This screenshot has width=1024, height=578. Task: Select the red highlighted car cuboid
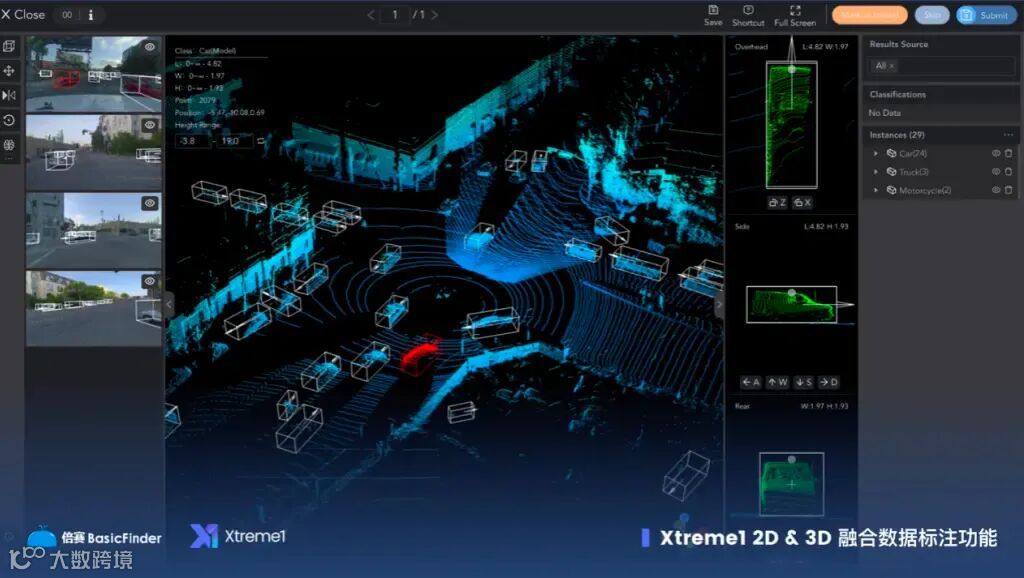[419, 356]
